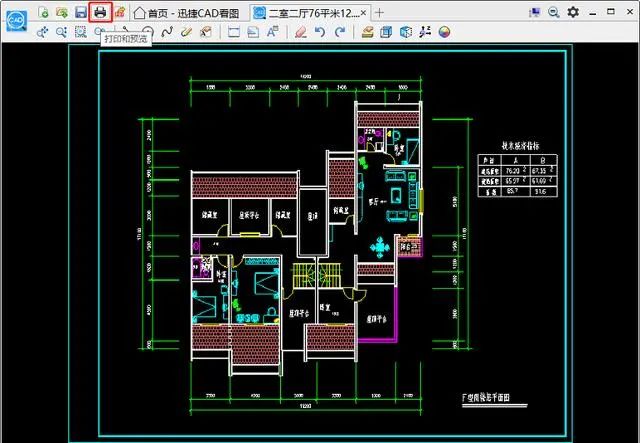Click the magnifier-minus icon in the title bar
The height and width of the screenshot is (443, 640).
pyautogui.click(x=553, y=12)
